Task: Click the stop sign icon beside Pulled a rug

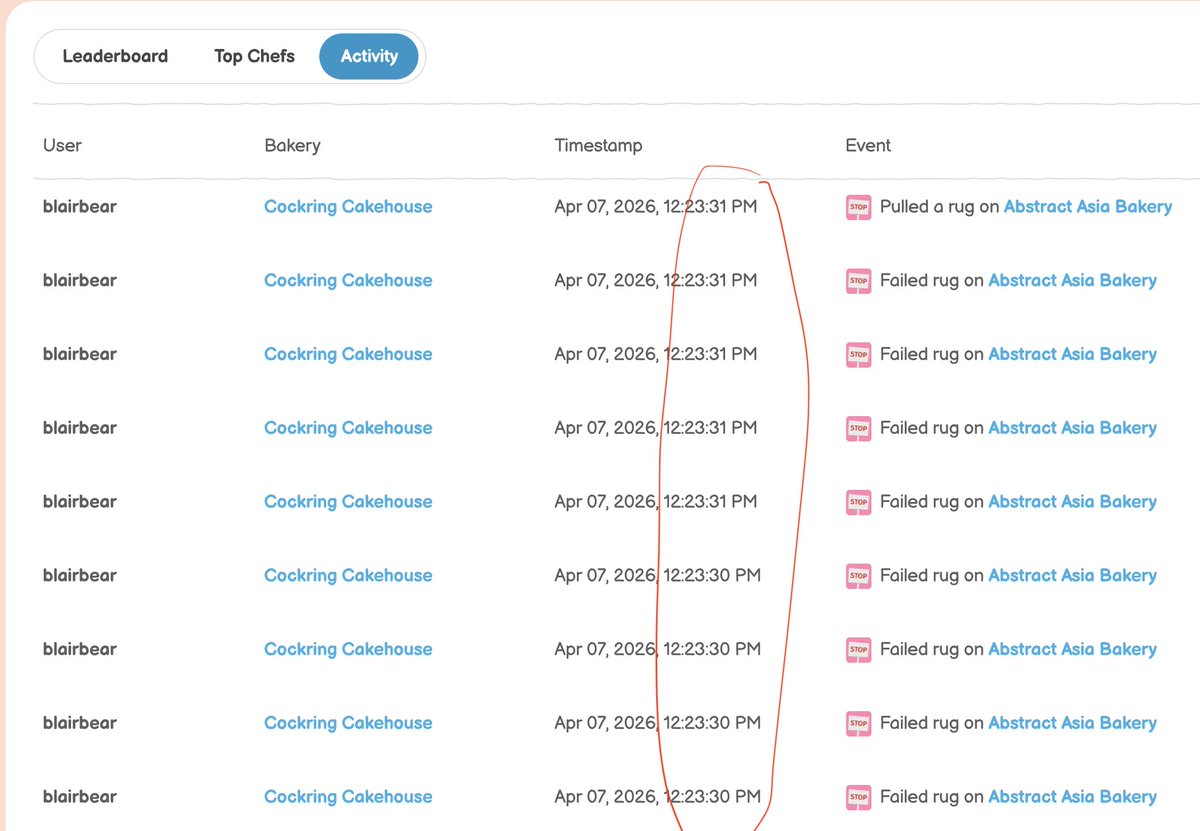Action: [x=858, y=207]
